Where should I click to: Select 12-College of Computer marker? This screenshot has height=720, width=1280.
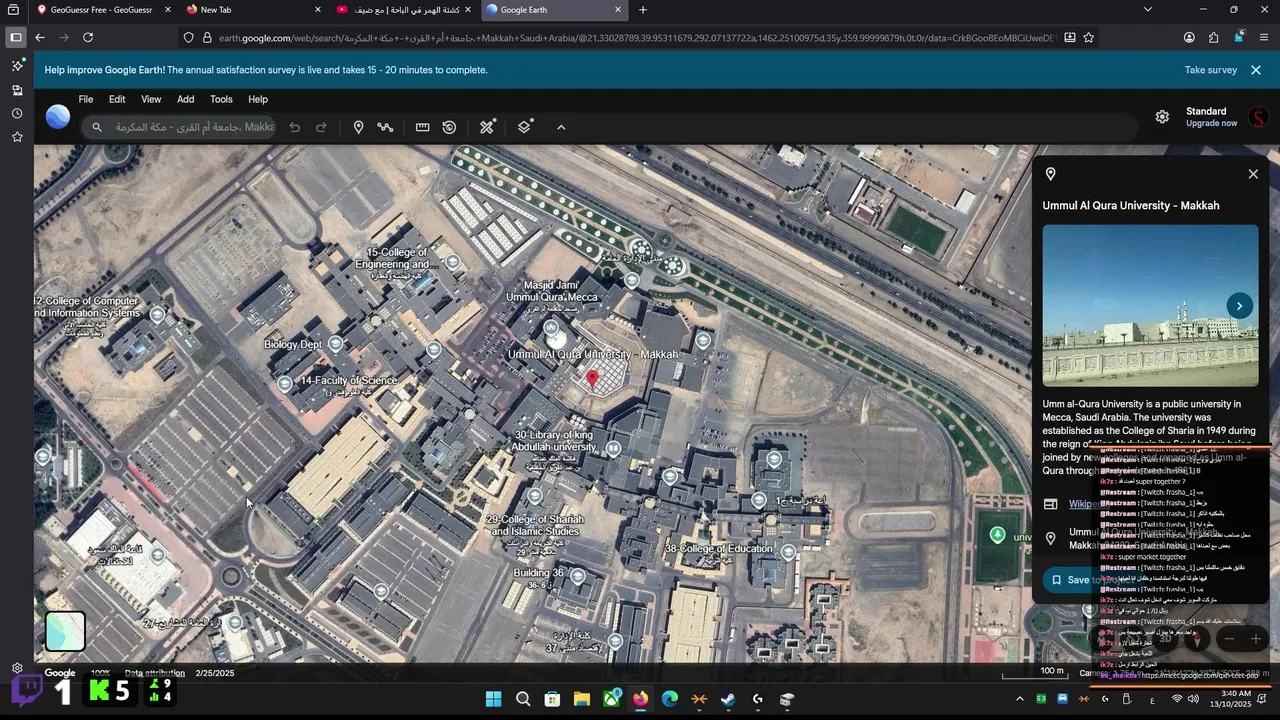point(157,314)
